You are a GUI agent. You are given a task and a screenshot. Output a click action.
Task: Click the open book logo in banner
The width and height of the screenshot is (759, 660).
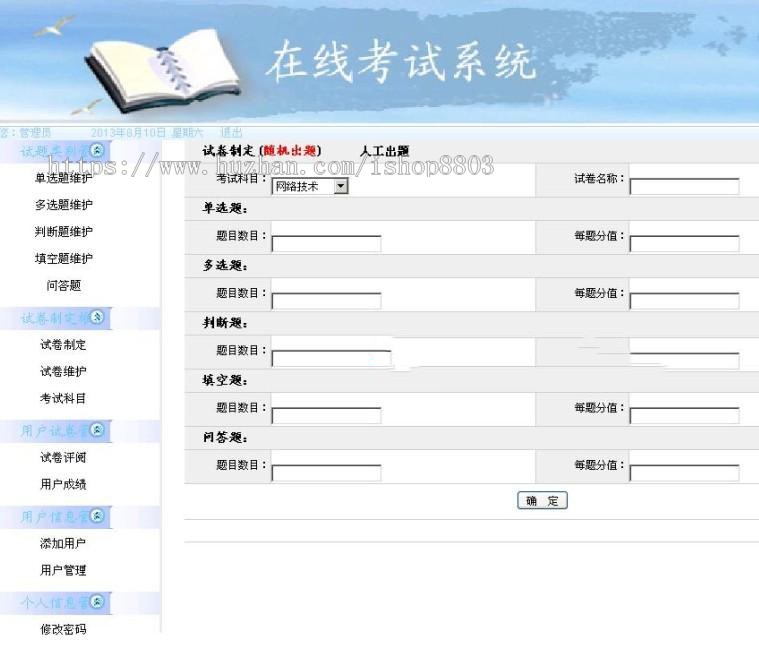click(162, 70)
